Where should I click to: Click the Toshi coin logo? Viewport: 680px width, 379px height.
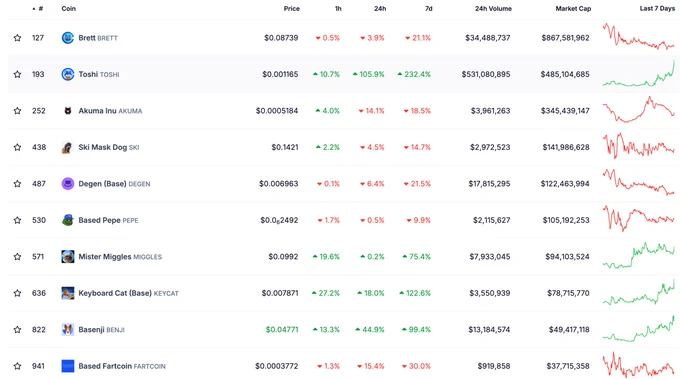coord(68,74)
